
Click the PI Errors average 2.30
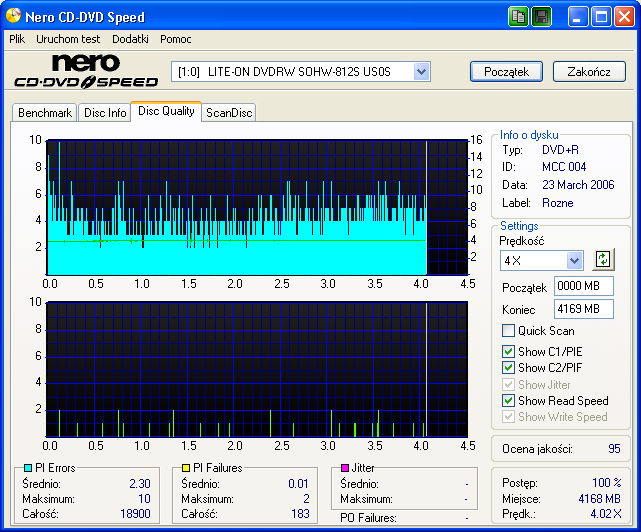pyautogui.click(x=140, y=484)
